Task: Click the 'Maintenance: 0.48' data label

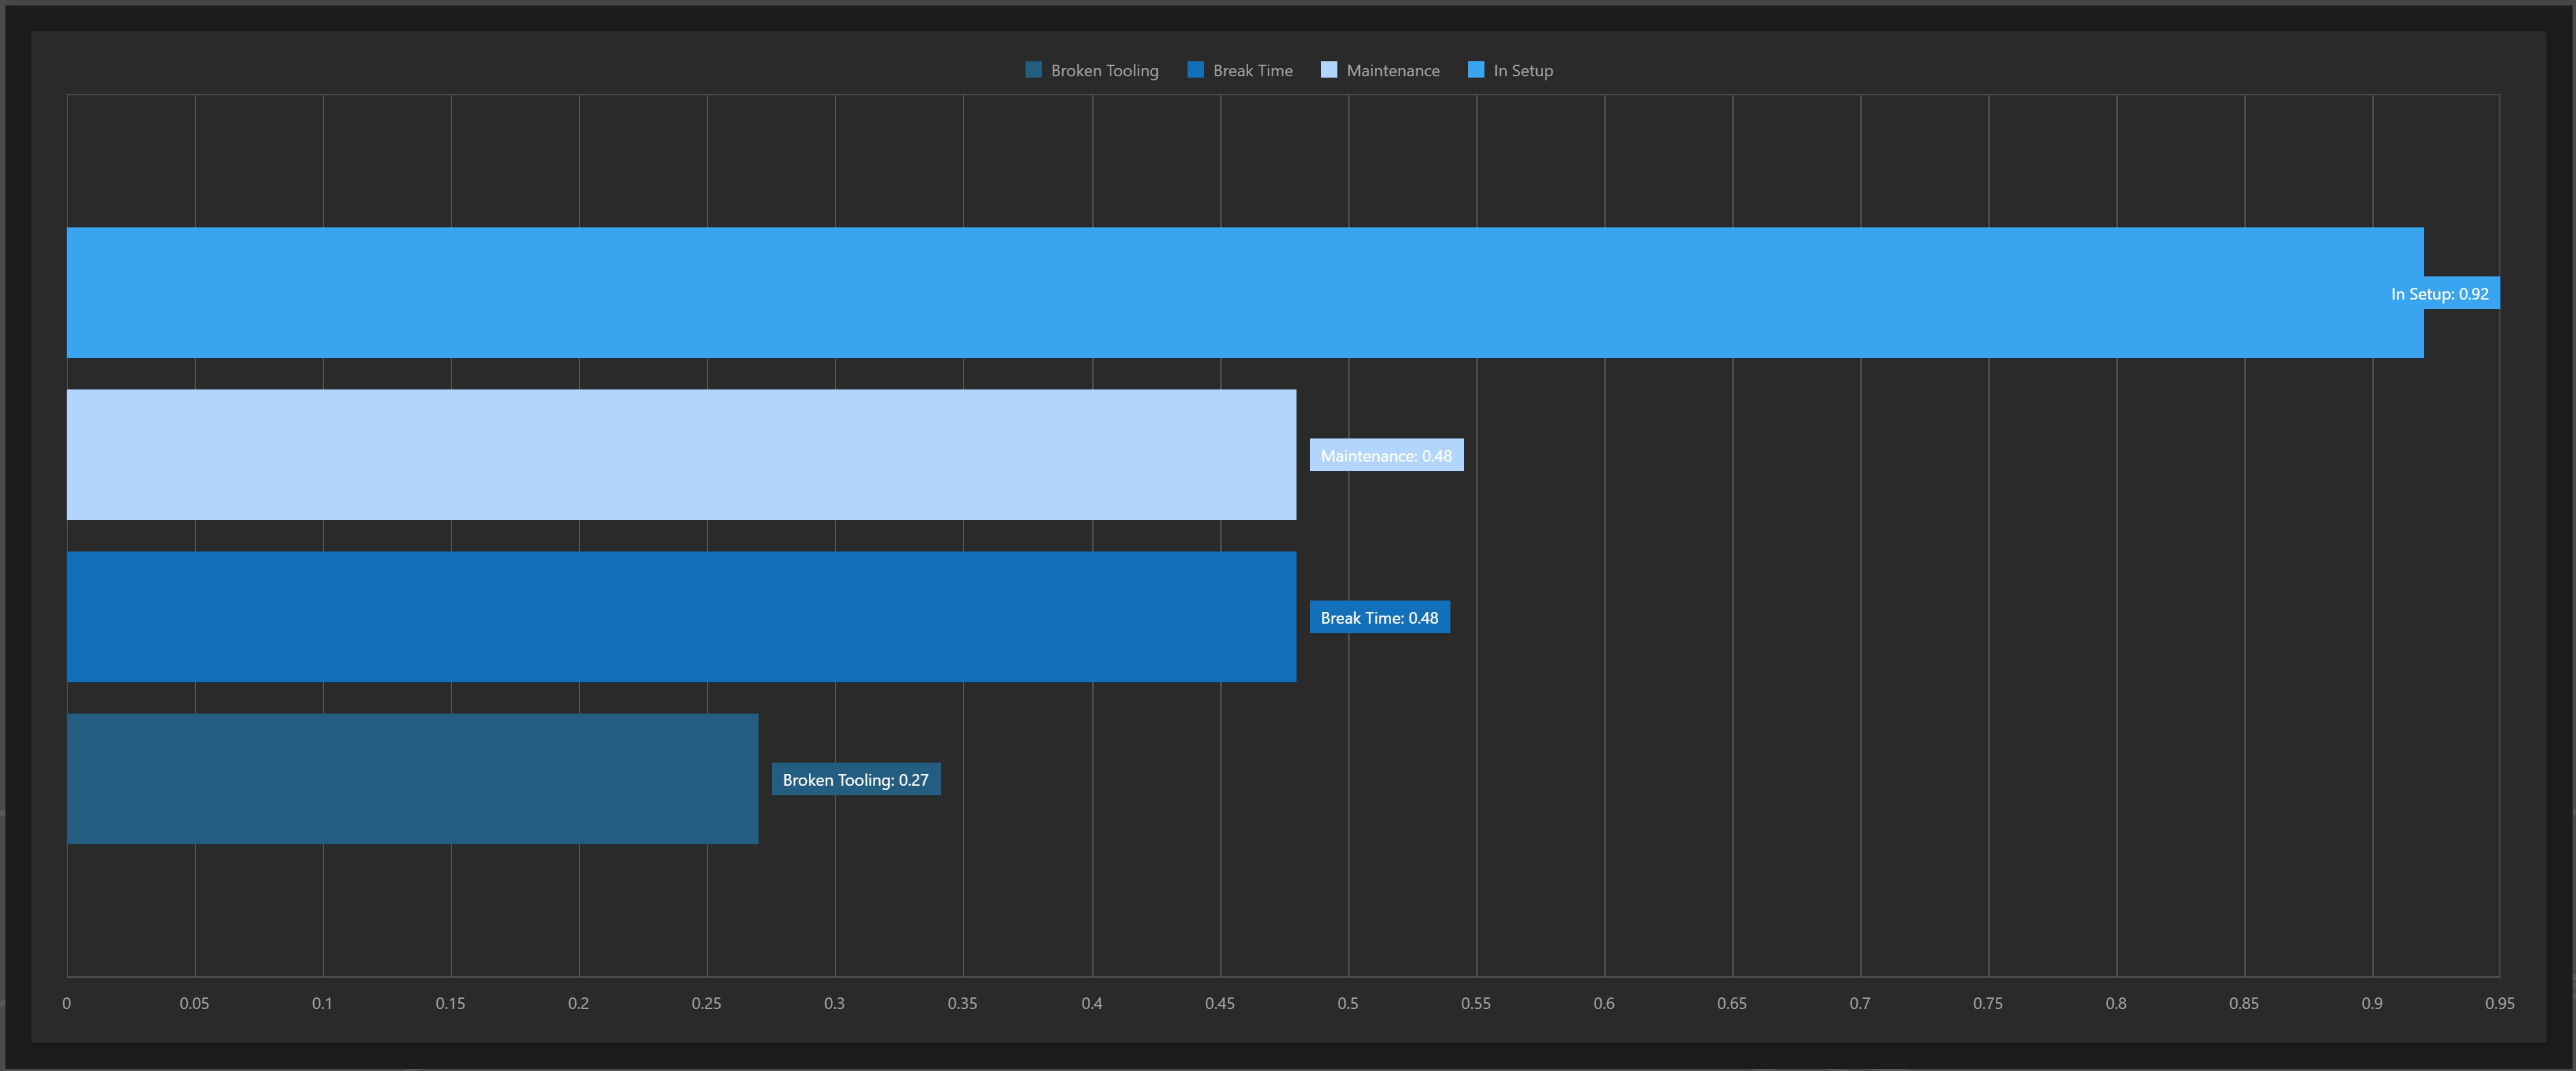Action: tap(1386, 456)
